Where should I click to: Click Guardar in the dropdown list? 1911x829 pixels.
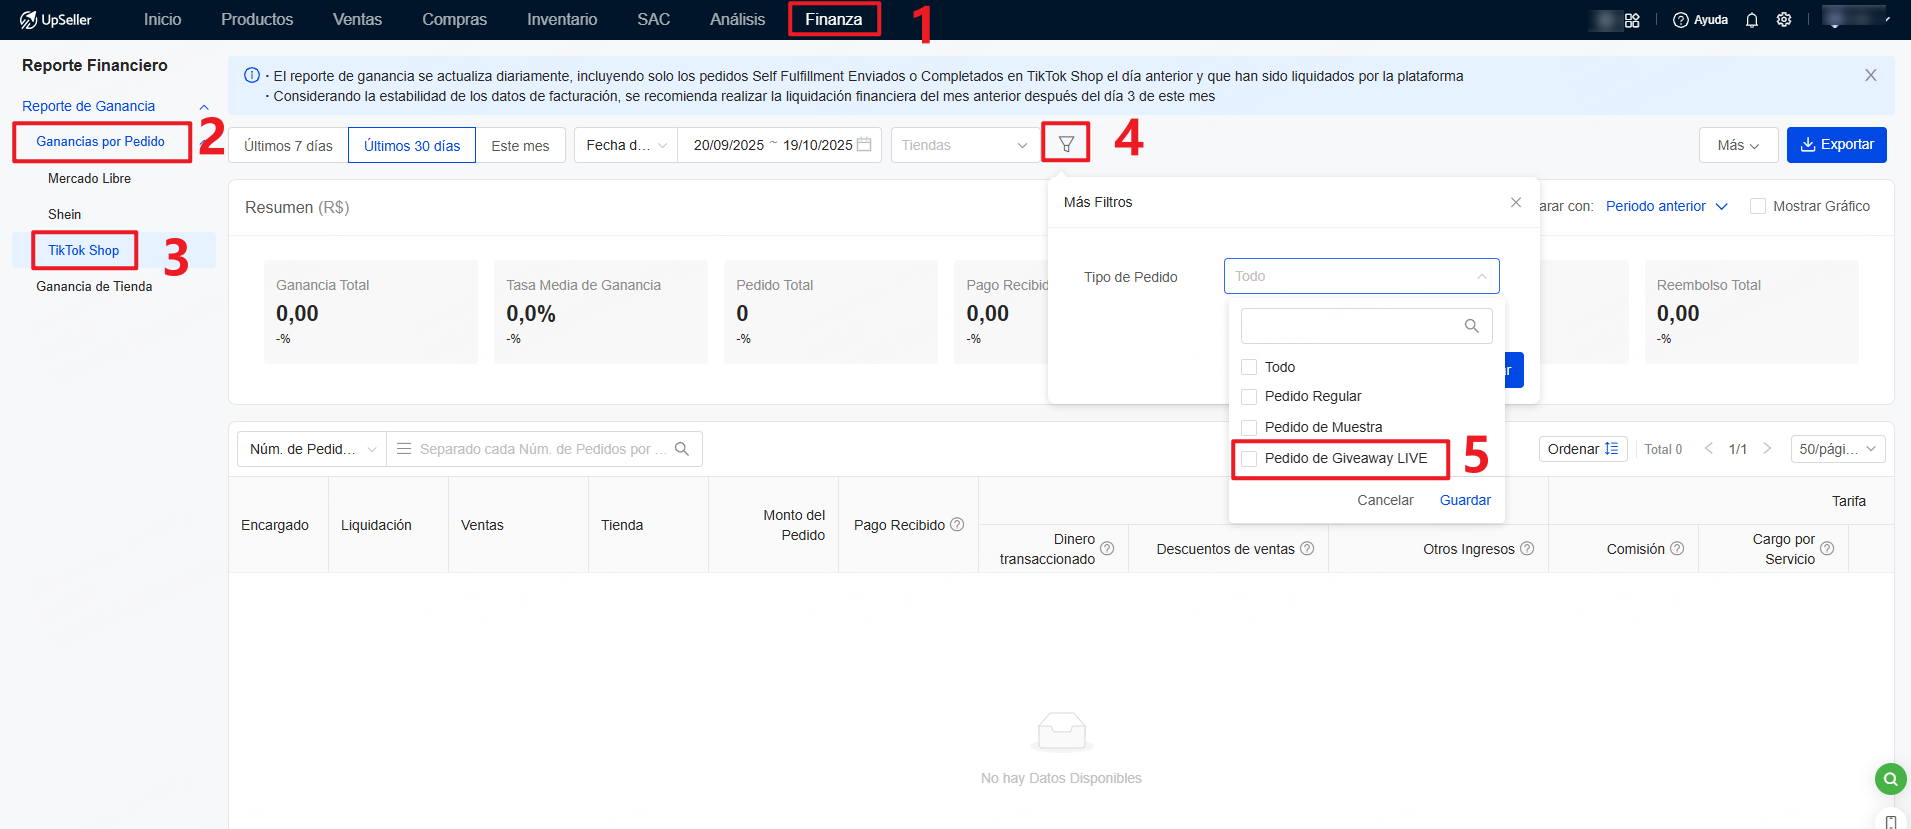[x=1464, y=500]
